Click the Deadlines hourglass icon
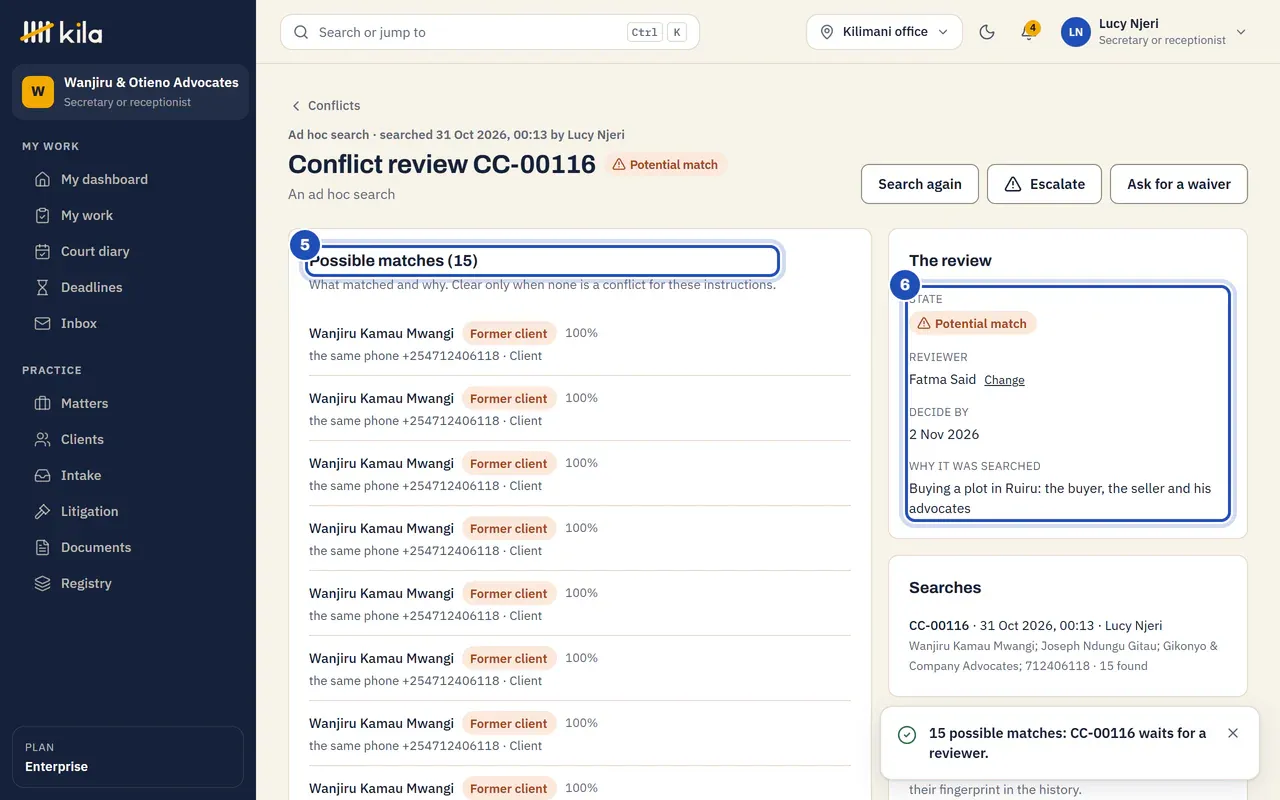 point(42,287)
